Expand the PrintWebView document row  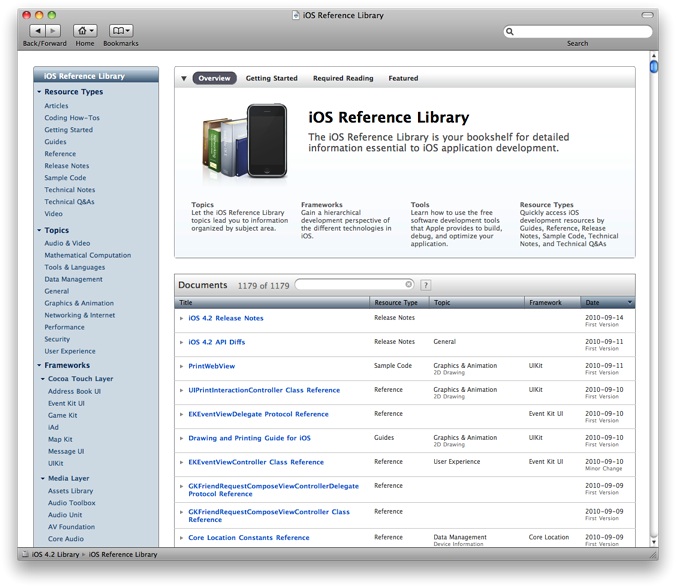point(182,366)
